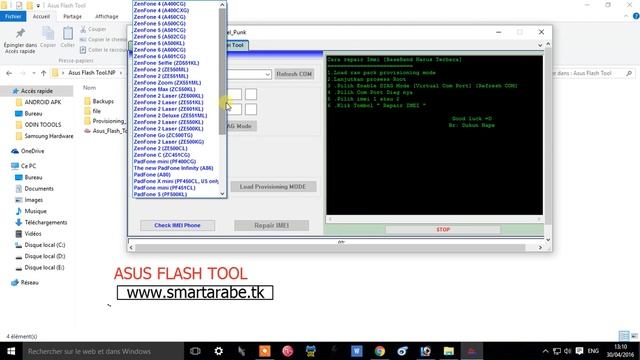640x360 pixels.
Task: Click model list scroll-down arrow
Action: coord(222,194)
